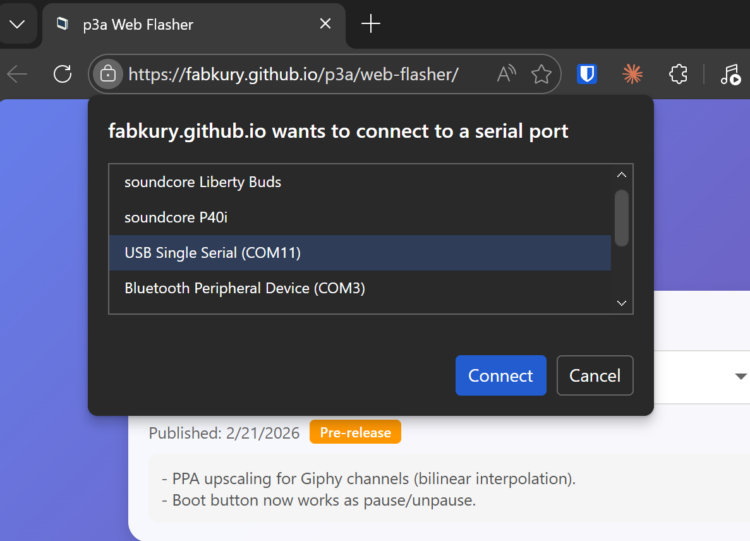Open the Bitwarden extension icon
The height and width of the screenshot is (541, 750).
(587, 74)
